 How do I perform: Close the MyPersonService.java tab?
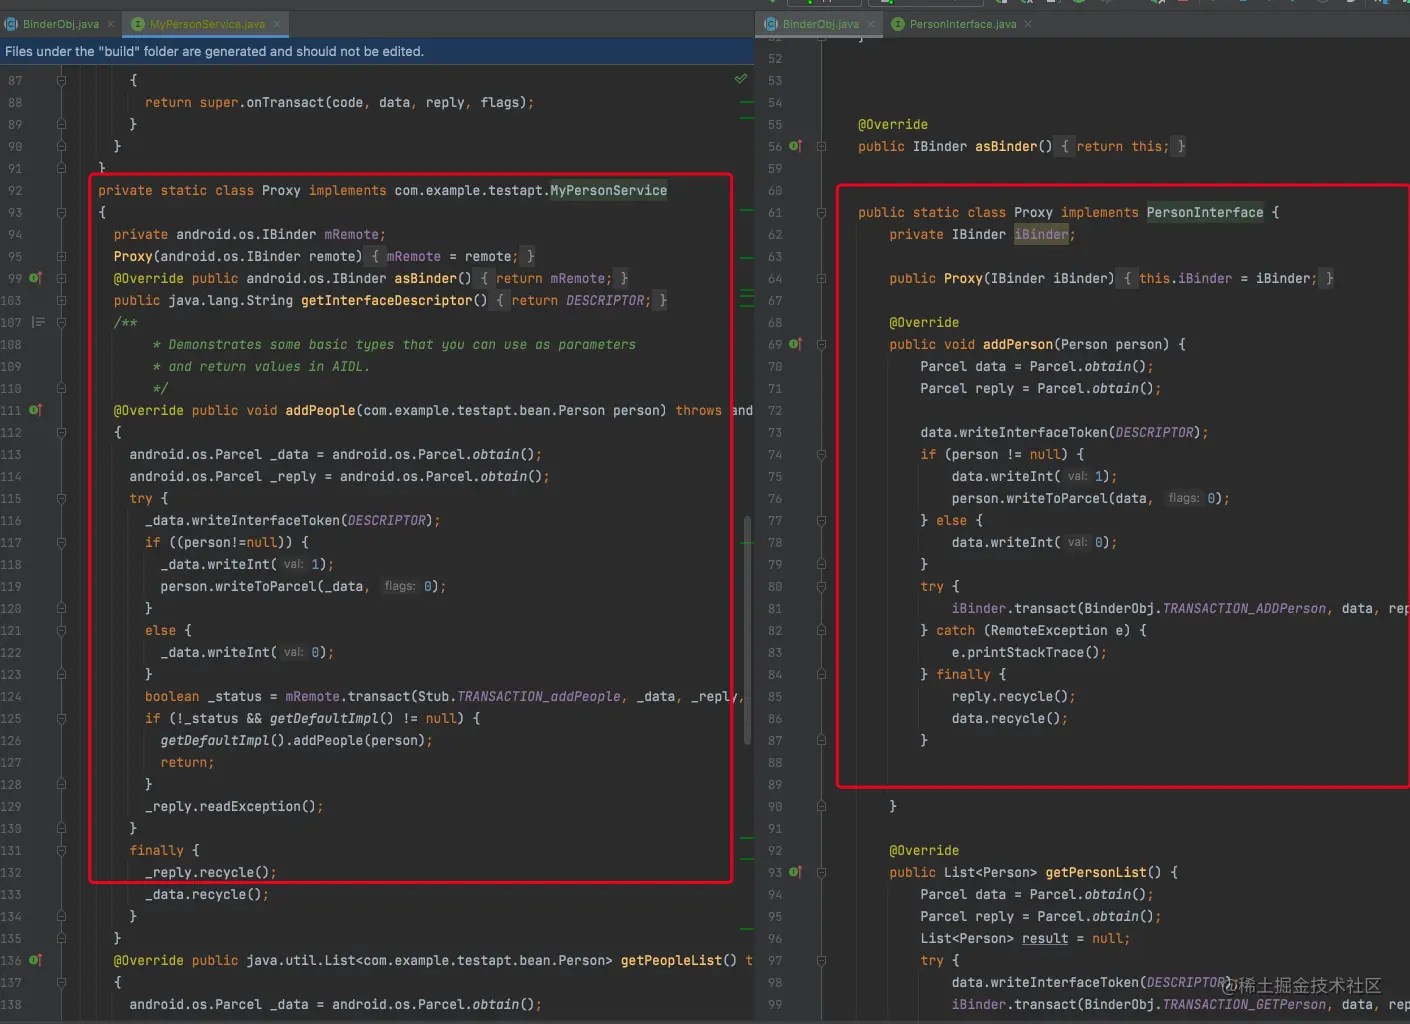point(277,24)
